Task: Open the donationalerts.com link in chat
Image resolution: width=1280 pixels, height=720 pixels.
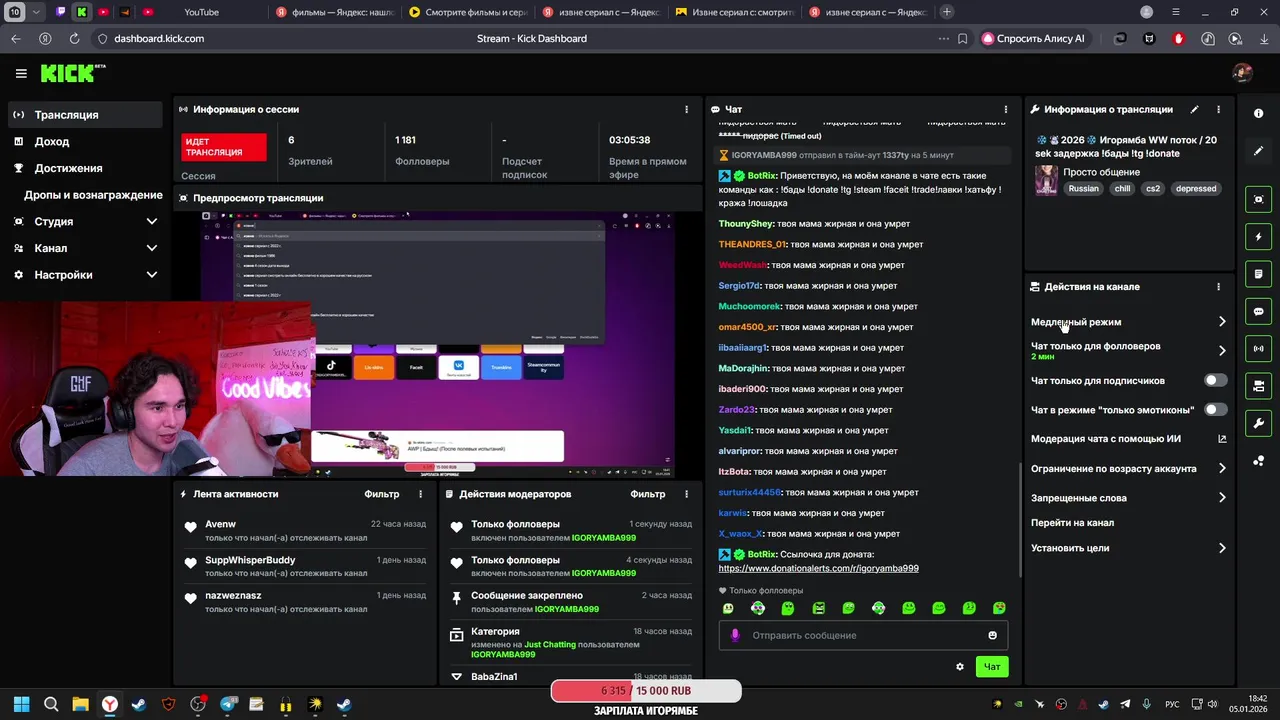Action: click(x=818, y=568)
